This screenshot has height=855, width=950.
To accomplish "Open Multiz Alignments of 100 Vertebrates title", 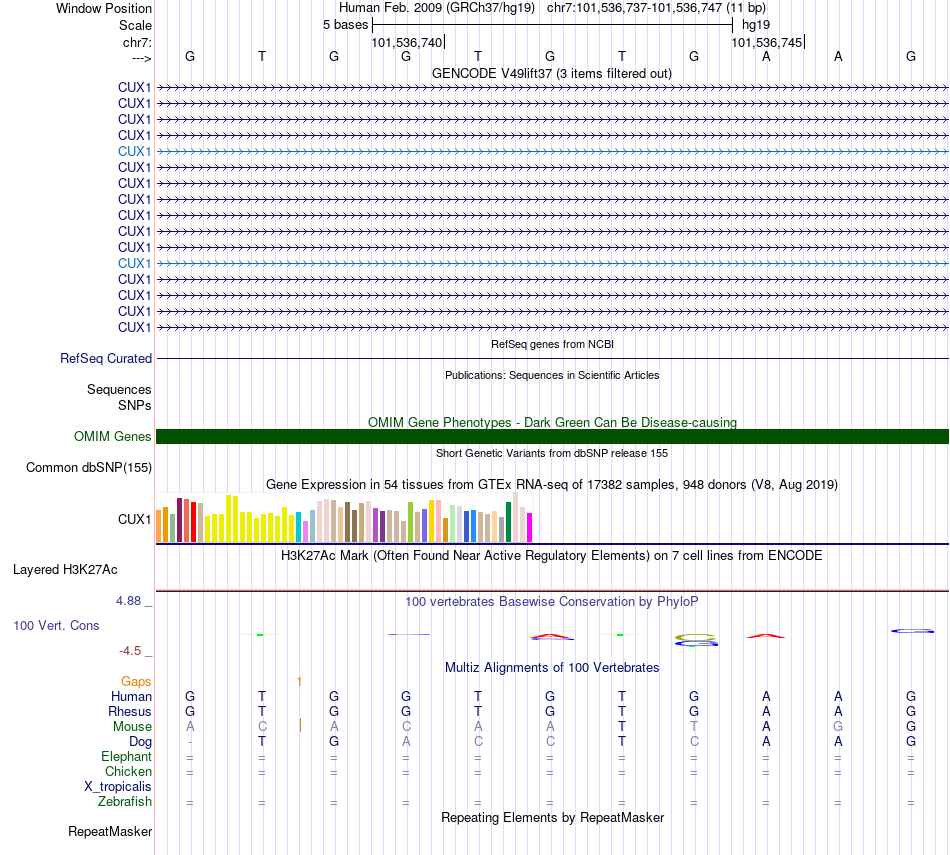I will (x=552, y=668).
